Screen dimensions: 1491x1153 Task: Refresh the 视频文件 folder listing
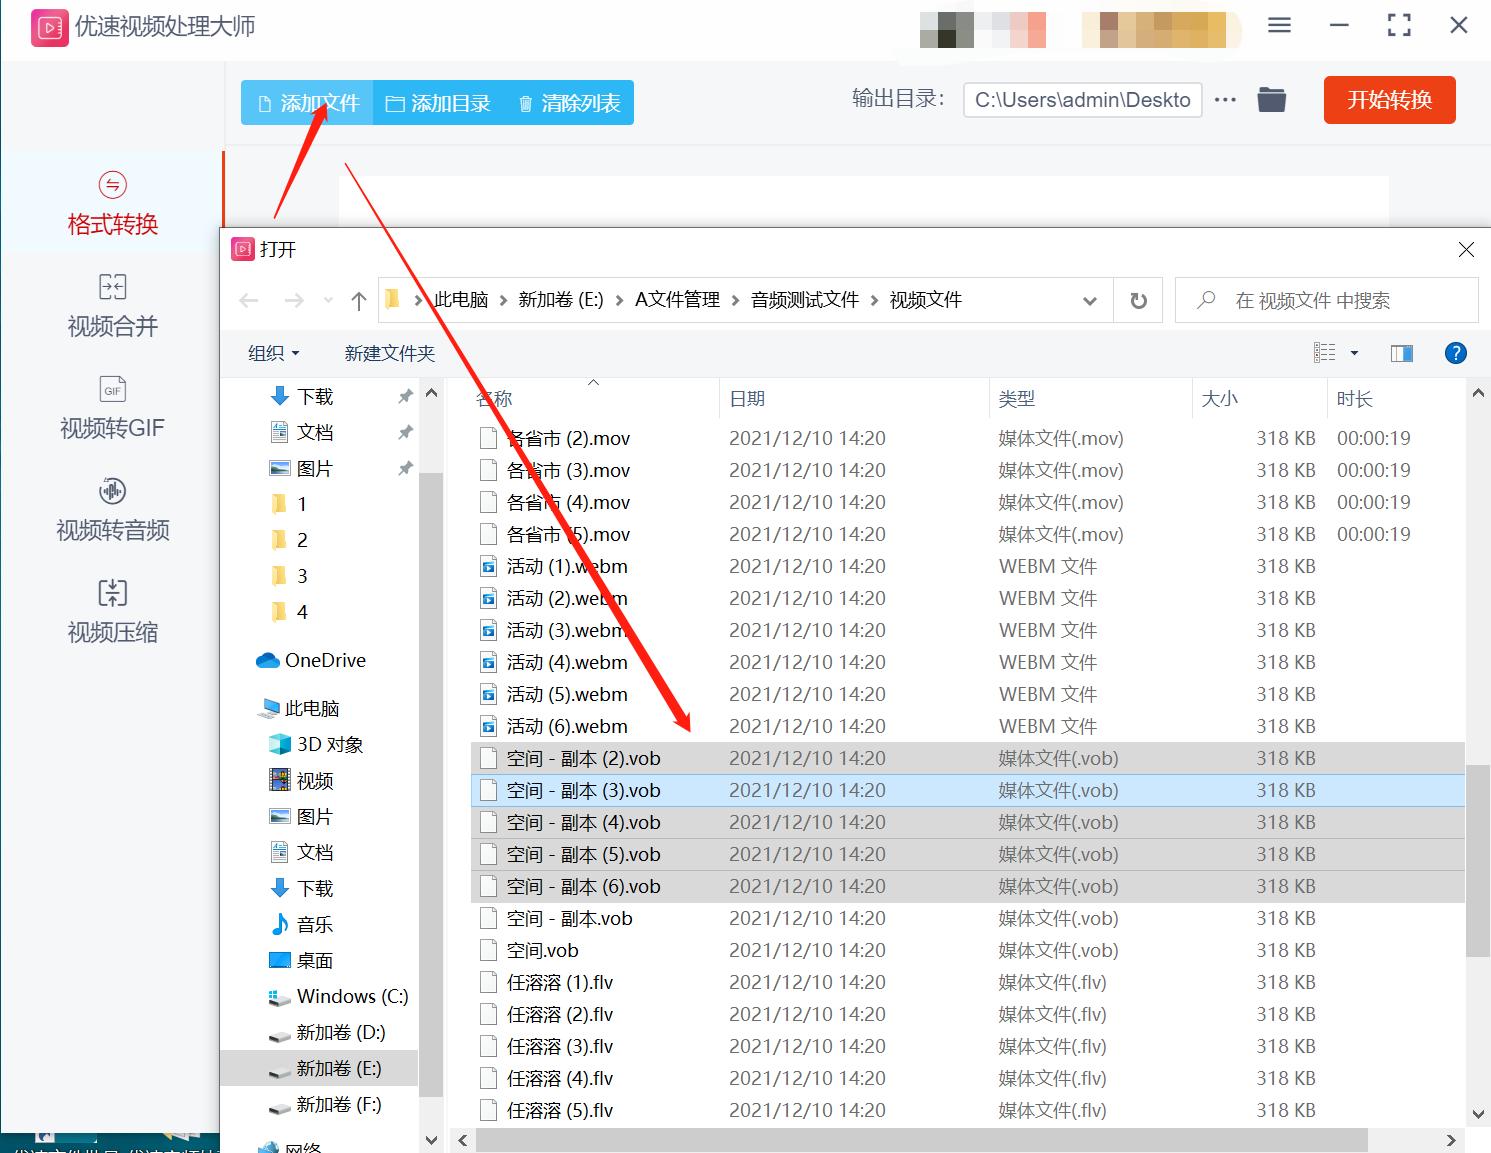(x=1137, y=299)
